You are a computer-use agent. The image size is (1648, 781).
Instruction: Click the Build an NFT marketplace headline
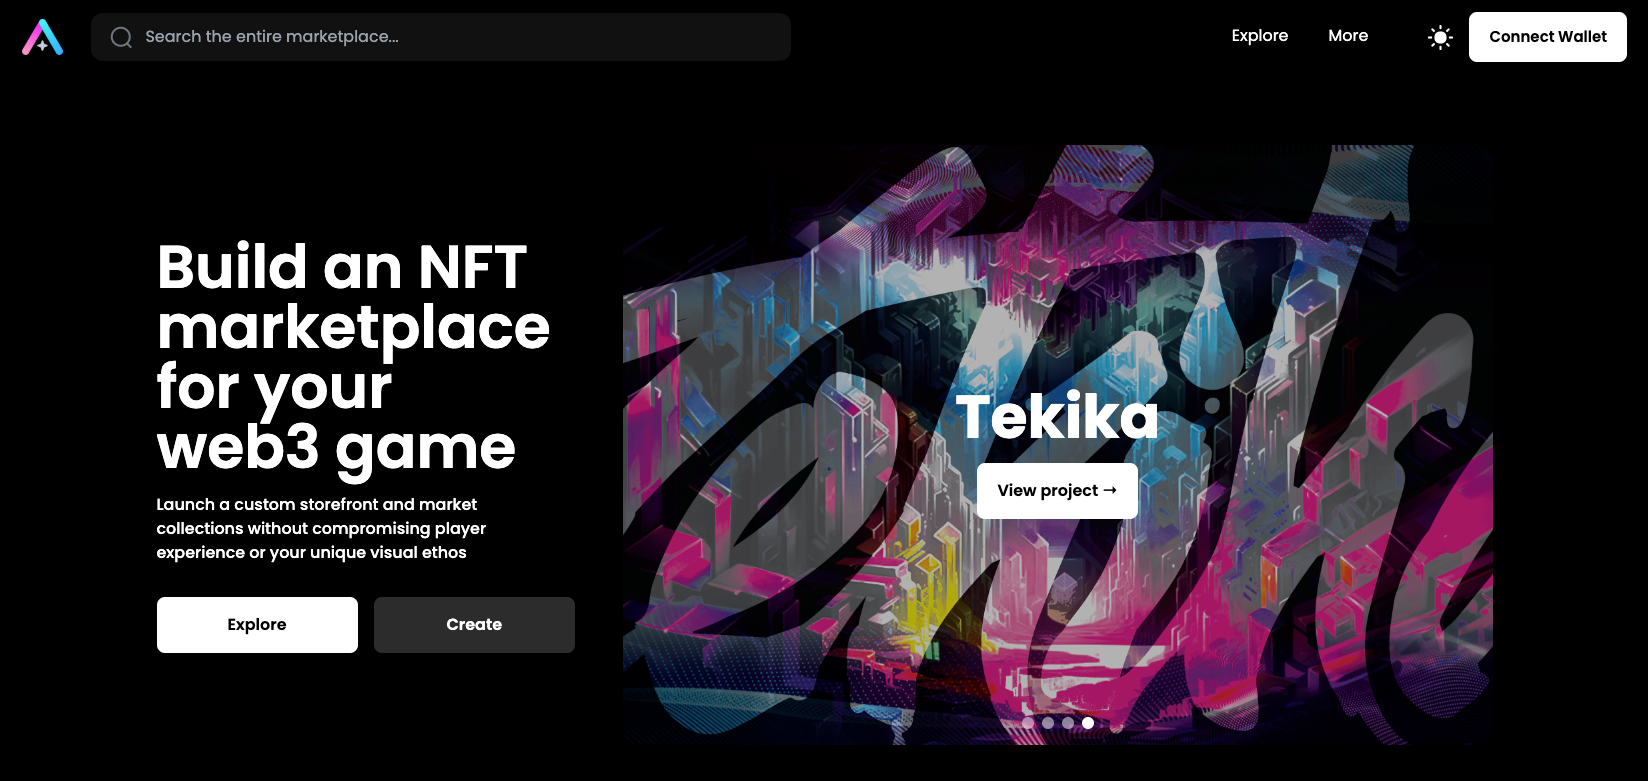pos(353,356)
